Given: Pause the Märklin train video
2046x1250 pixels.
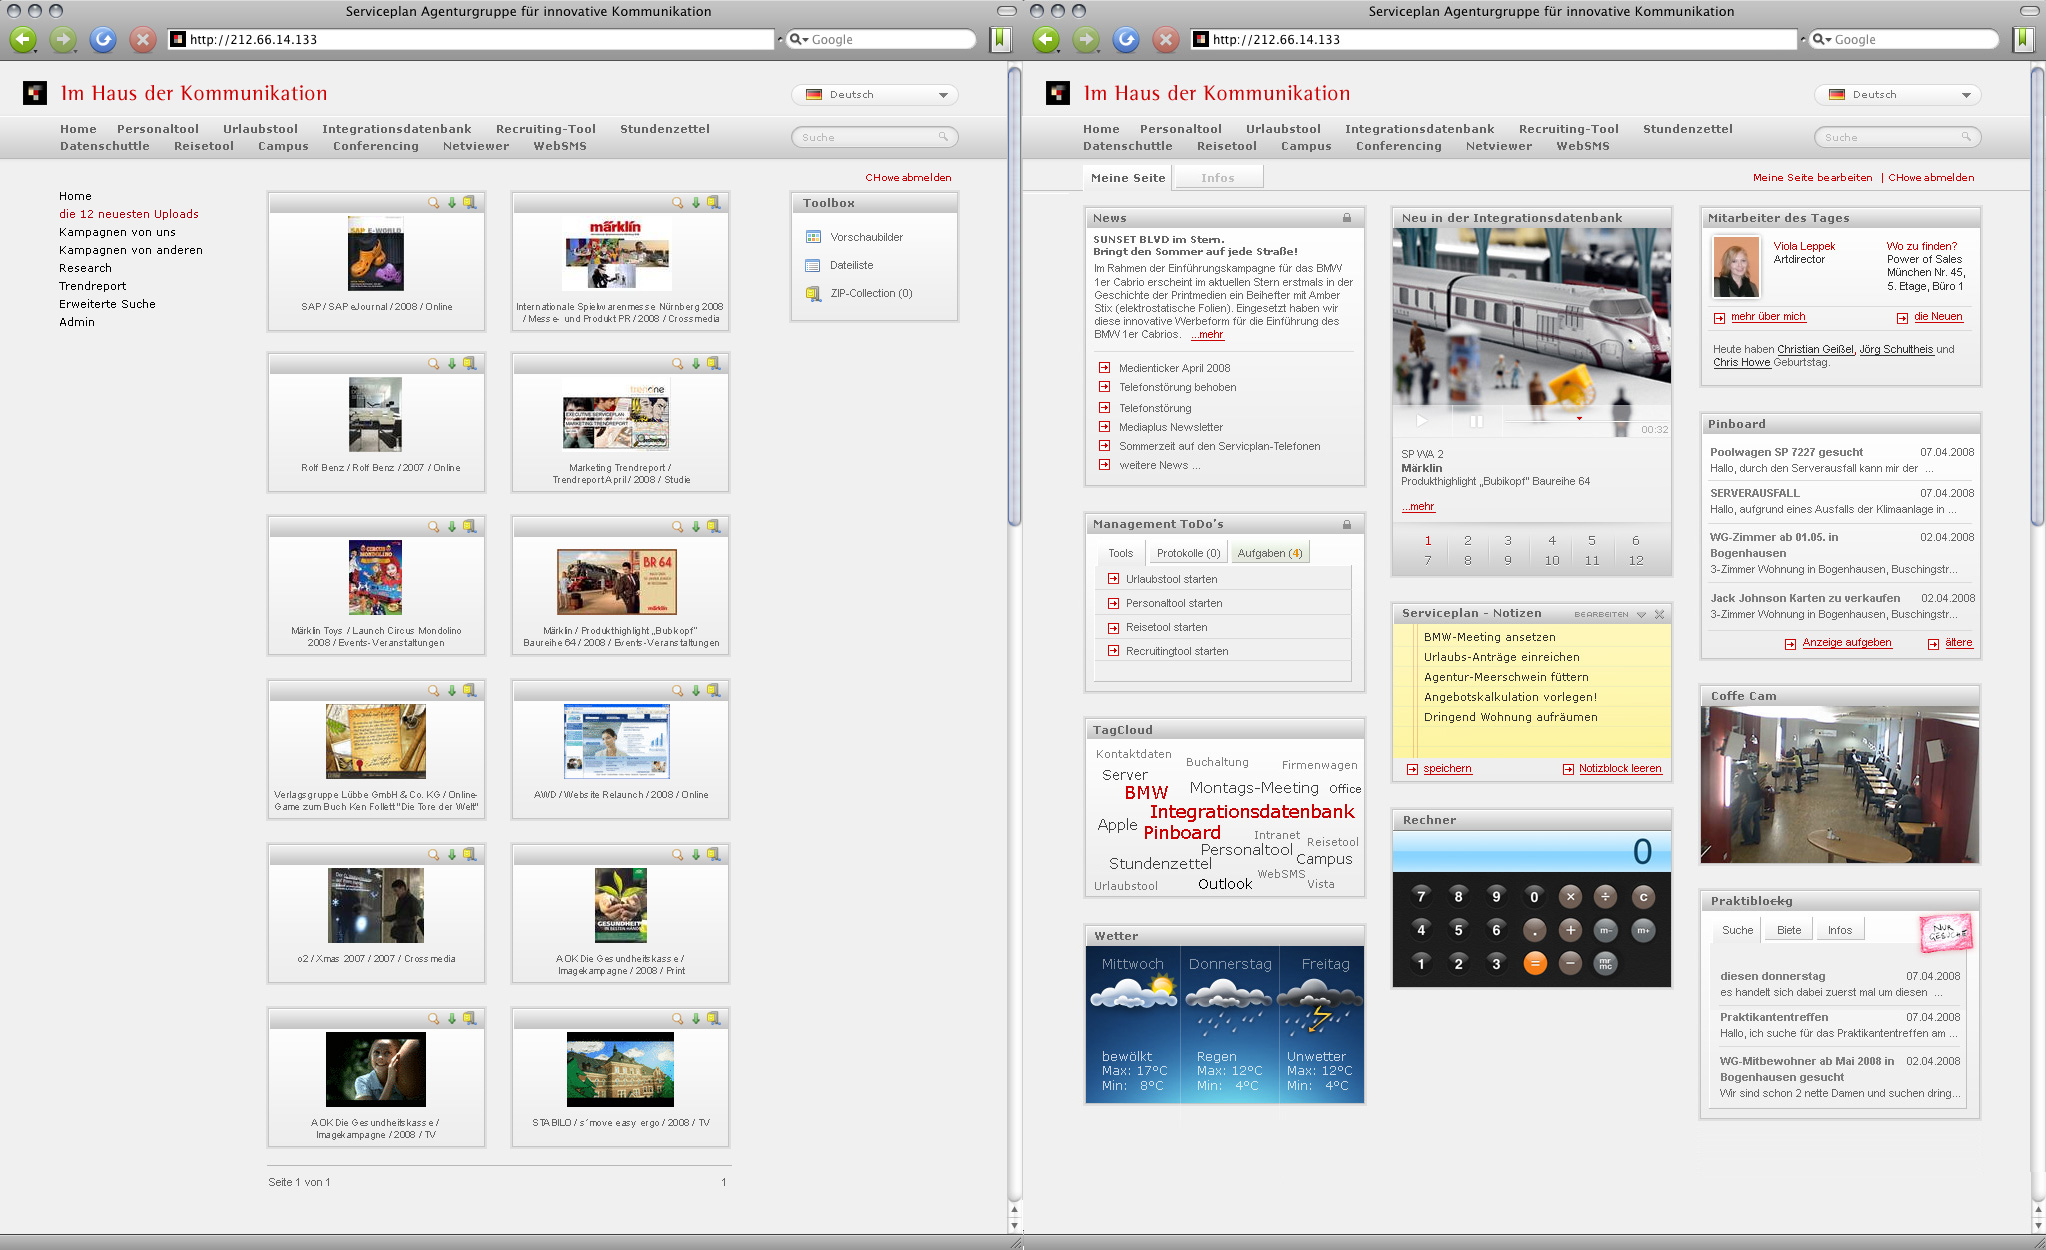Looking at the screenshot, I should click(x=1476, y=421).
